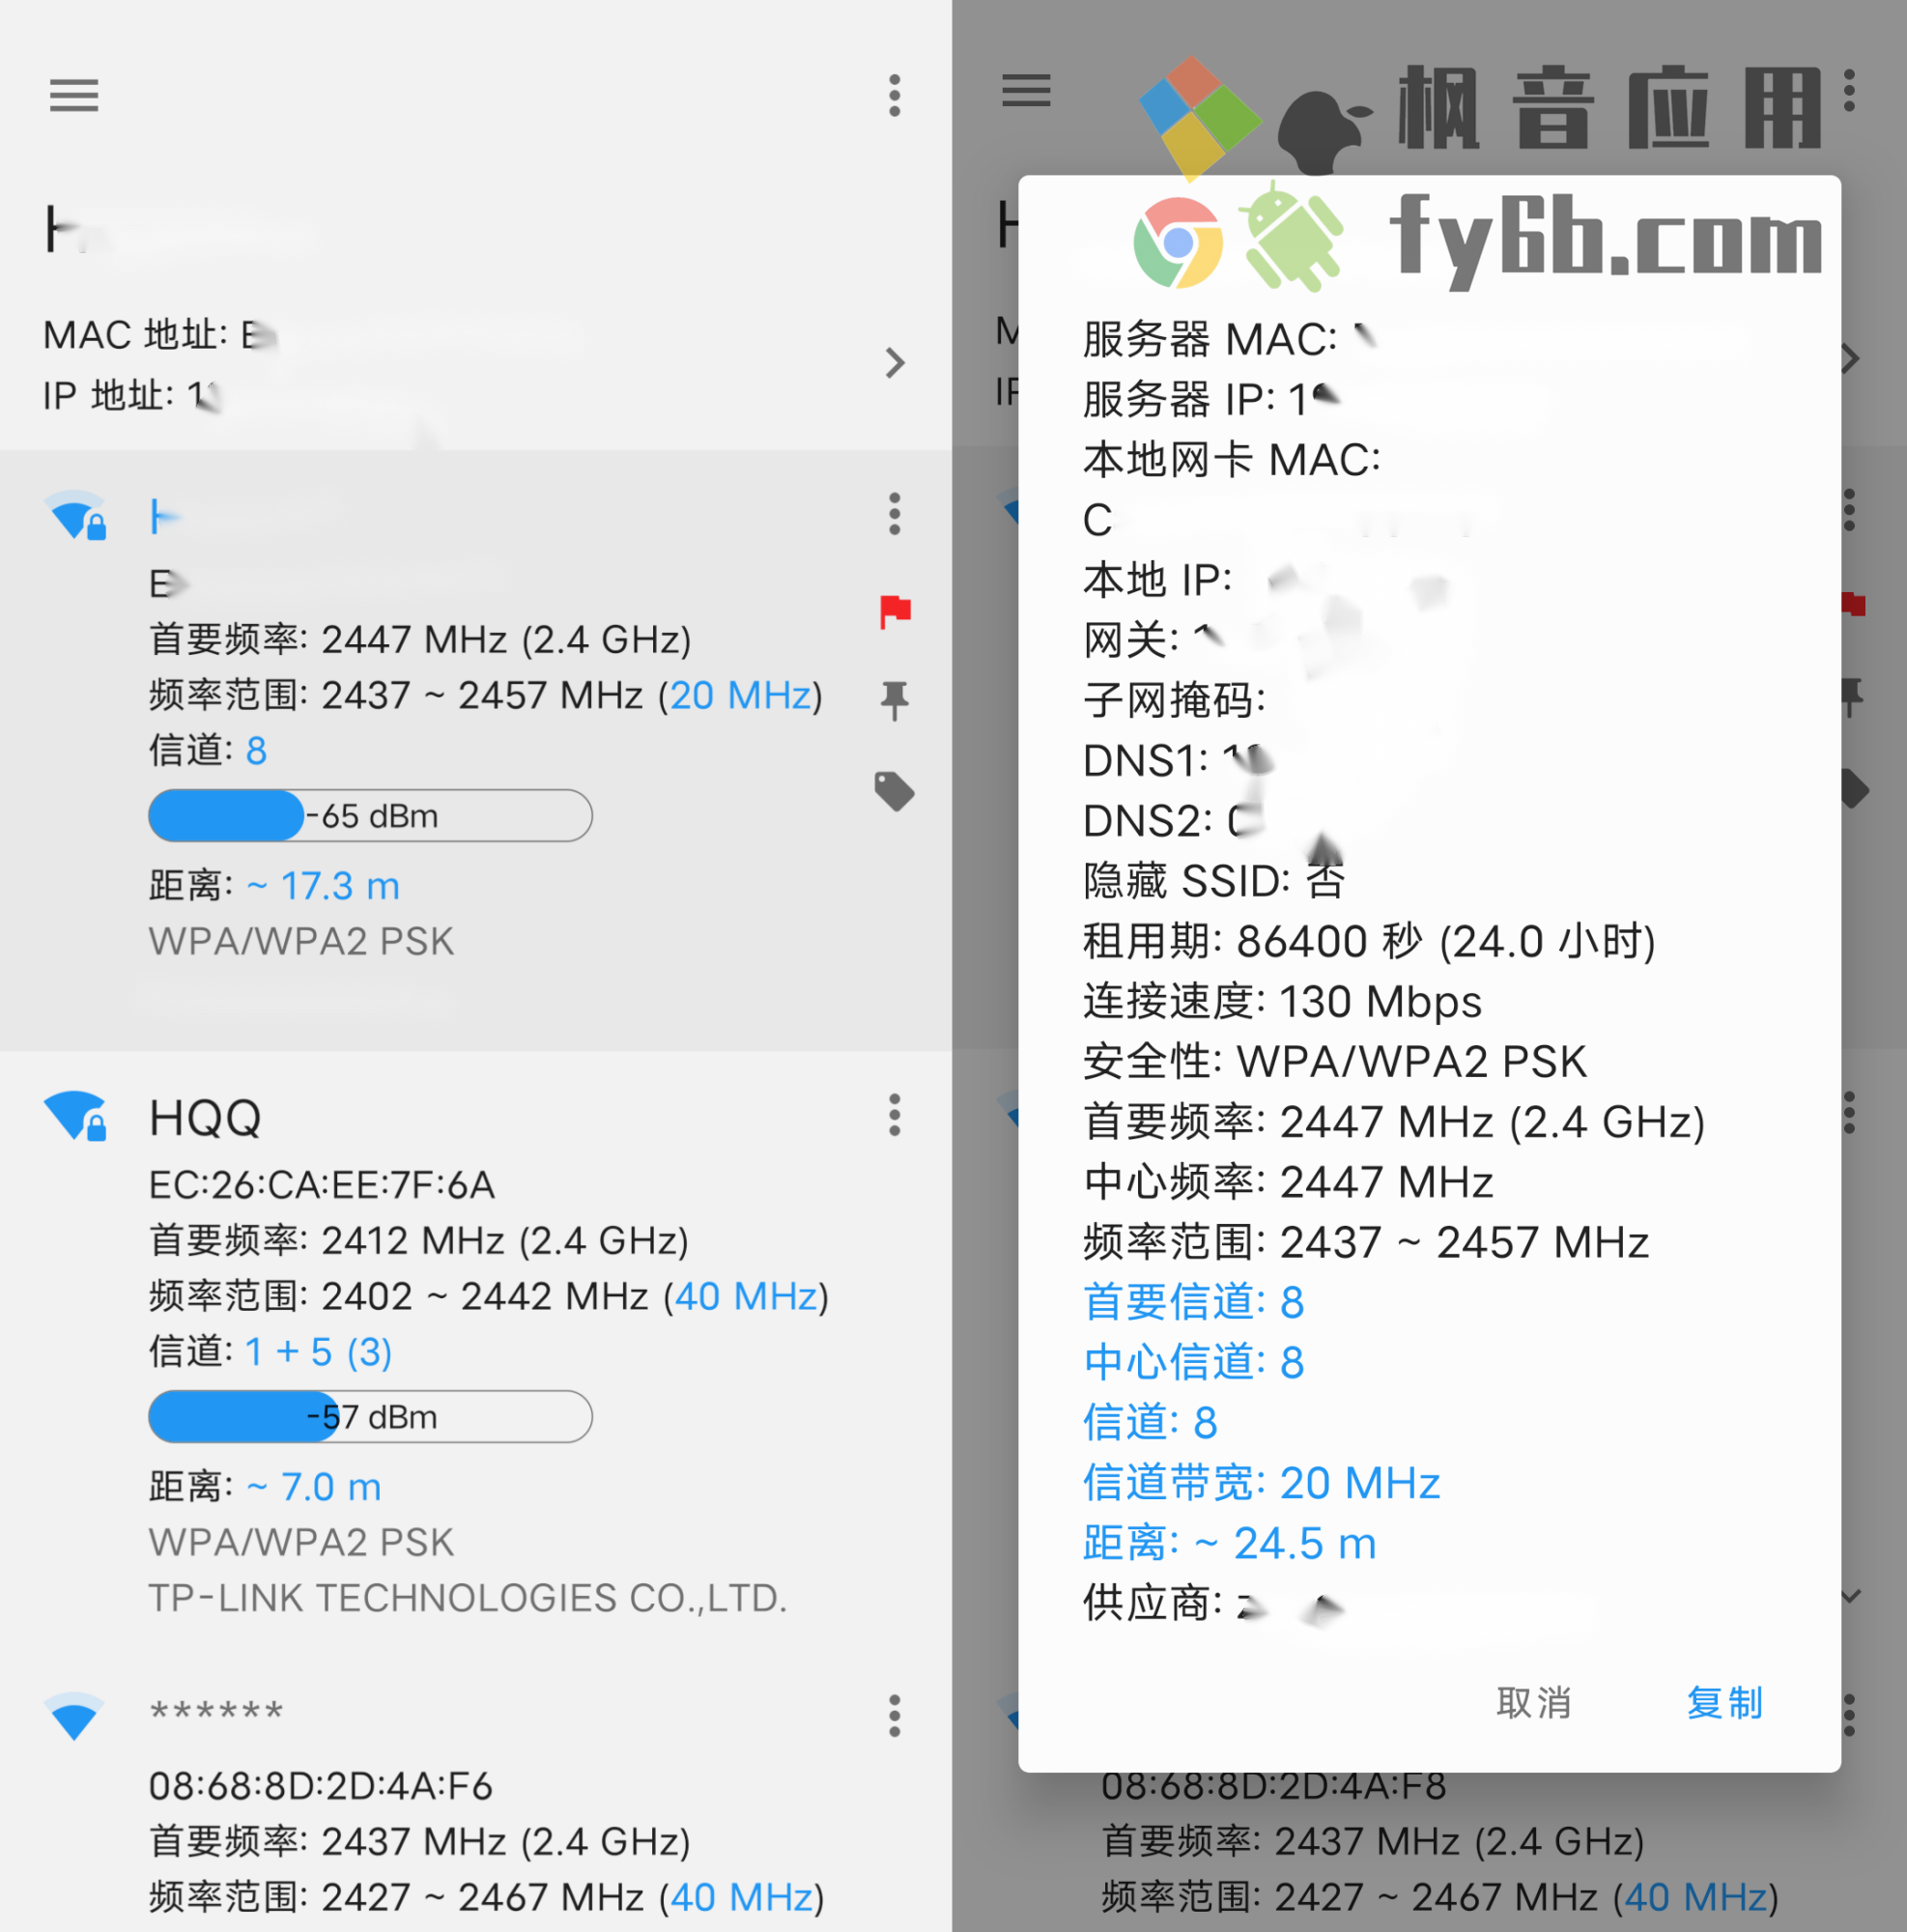Open three-dot menu for connected network
Viewport: 1907px width, 1932px height.
pos(895,514)
